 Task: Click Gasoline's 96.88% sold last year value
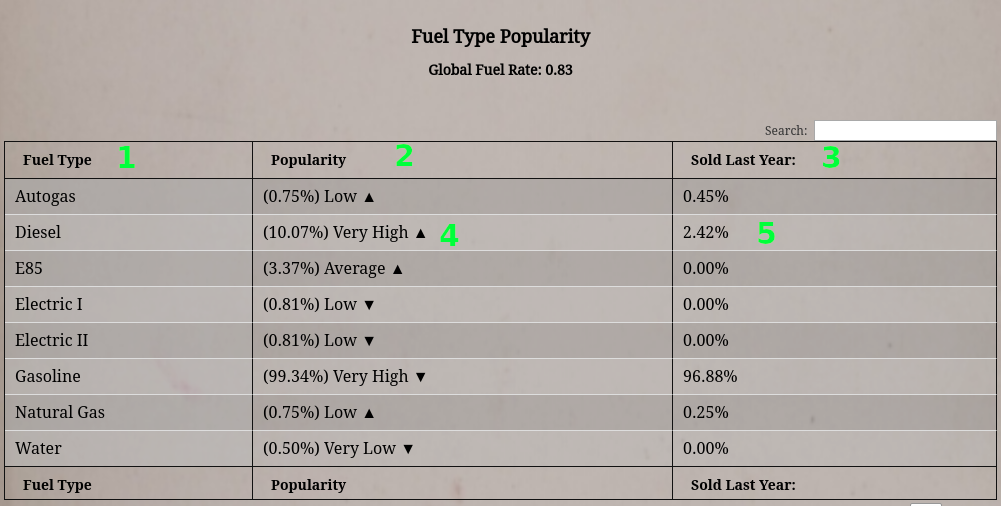click(710, 377)
